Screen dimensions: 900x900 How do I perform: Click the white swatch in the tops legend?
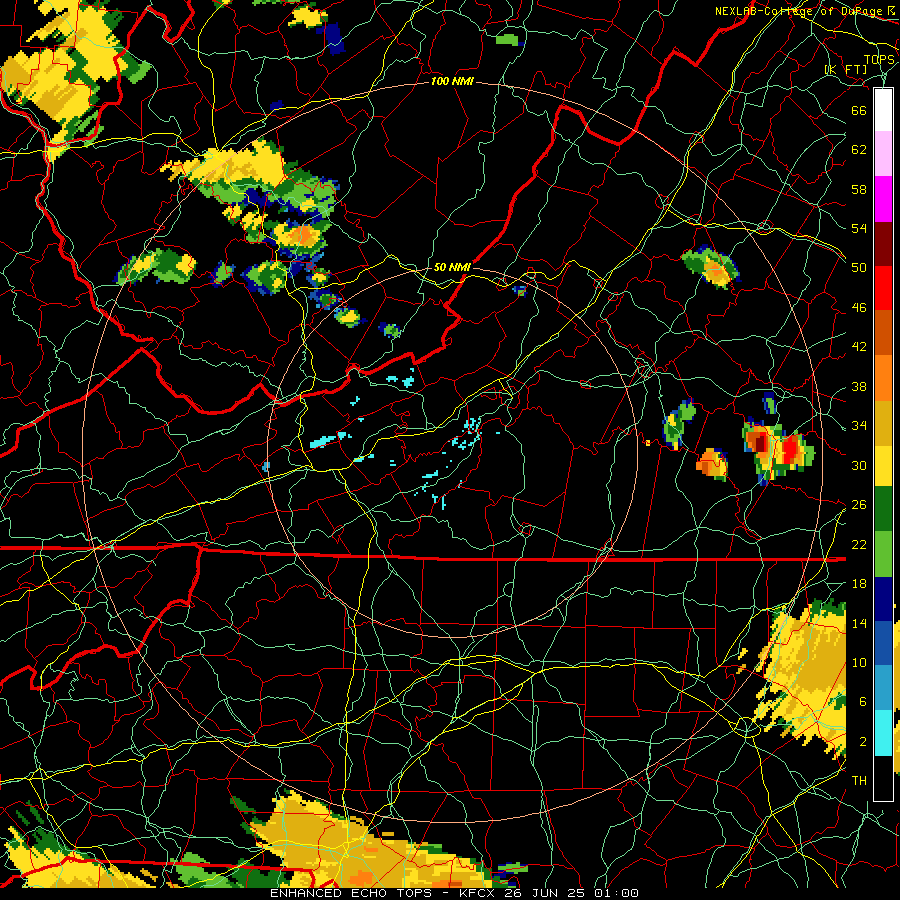click(x=883, y=110)
